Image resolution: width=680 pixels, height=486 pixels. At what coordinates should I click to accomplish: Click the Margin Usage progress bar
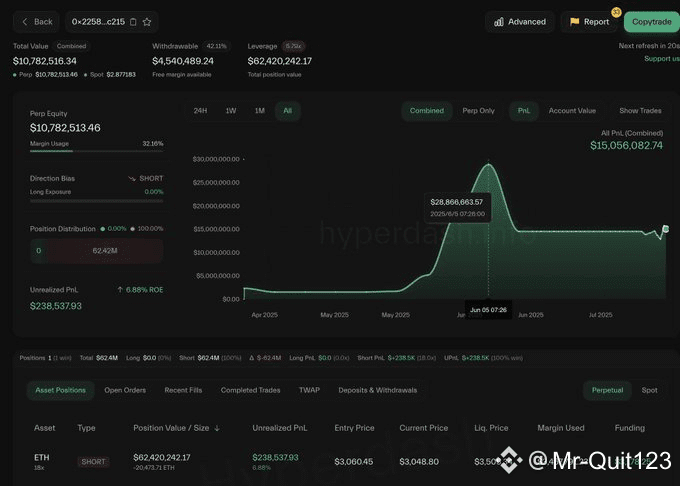96,151
